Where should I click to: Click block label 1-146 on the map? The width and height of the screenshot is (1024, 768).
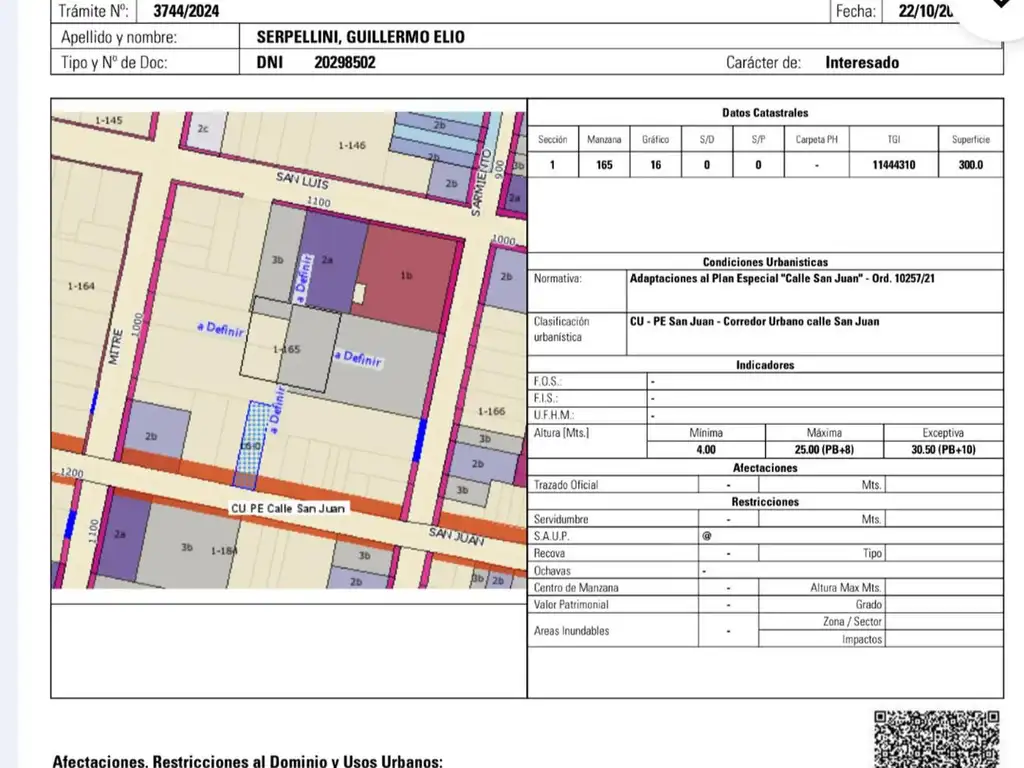(x=352, y=145)
